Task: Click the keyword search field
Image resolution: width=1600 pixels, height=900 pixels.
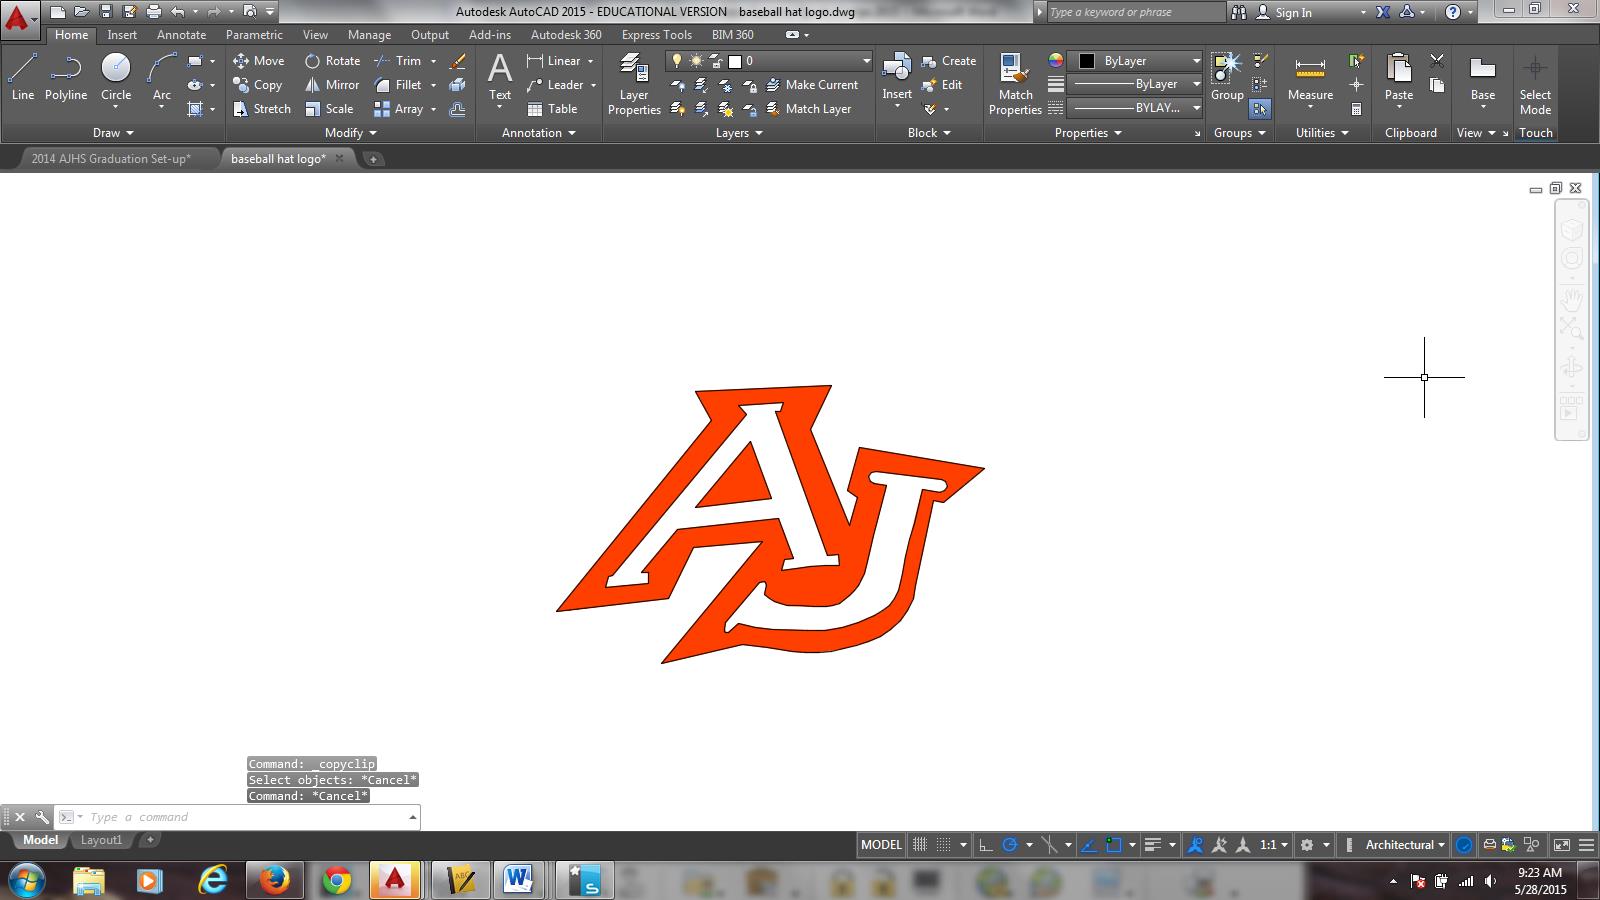Action: pyautogui.click(x=1135, y=12)
